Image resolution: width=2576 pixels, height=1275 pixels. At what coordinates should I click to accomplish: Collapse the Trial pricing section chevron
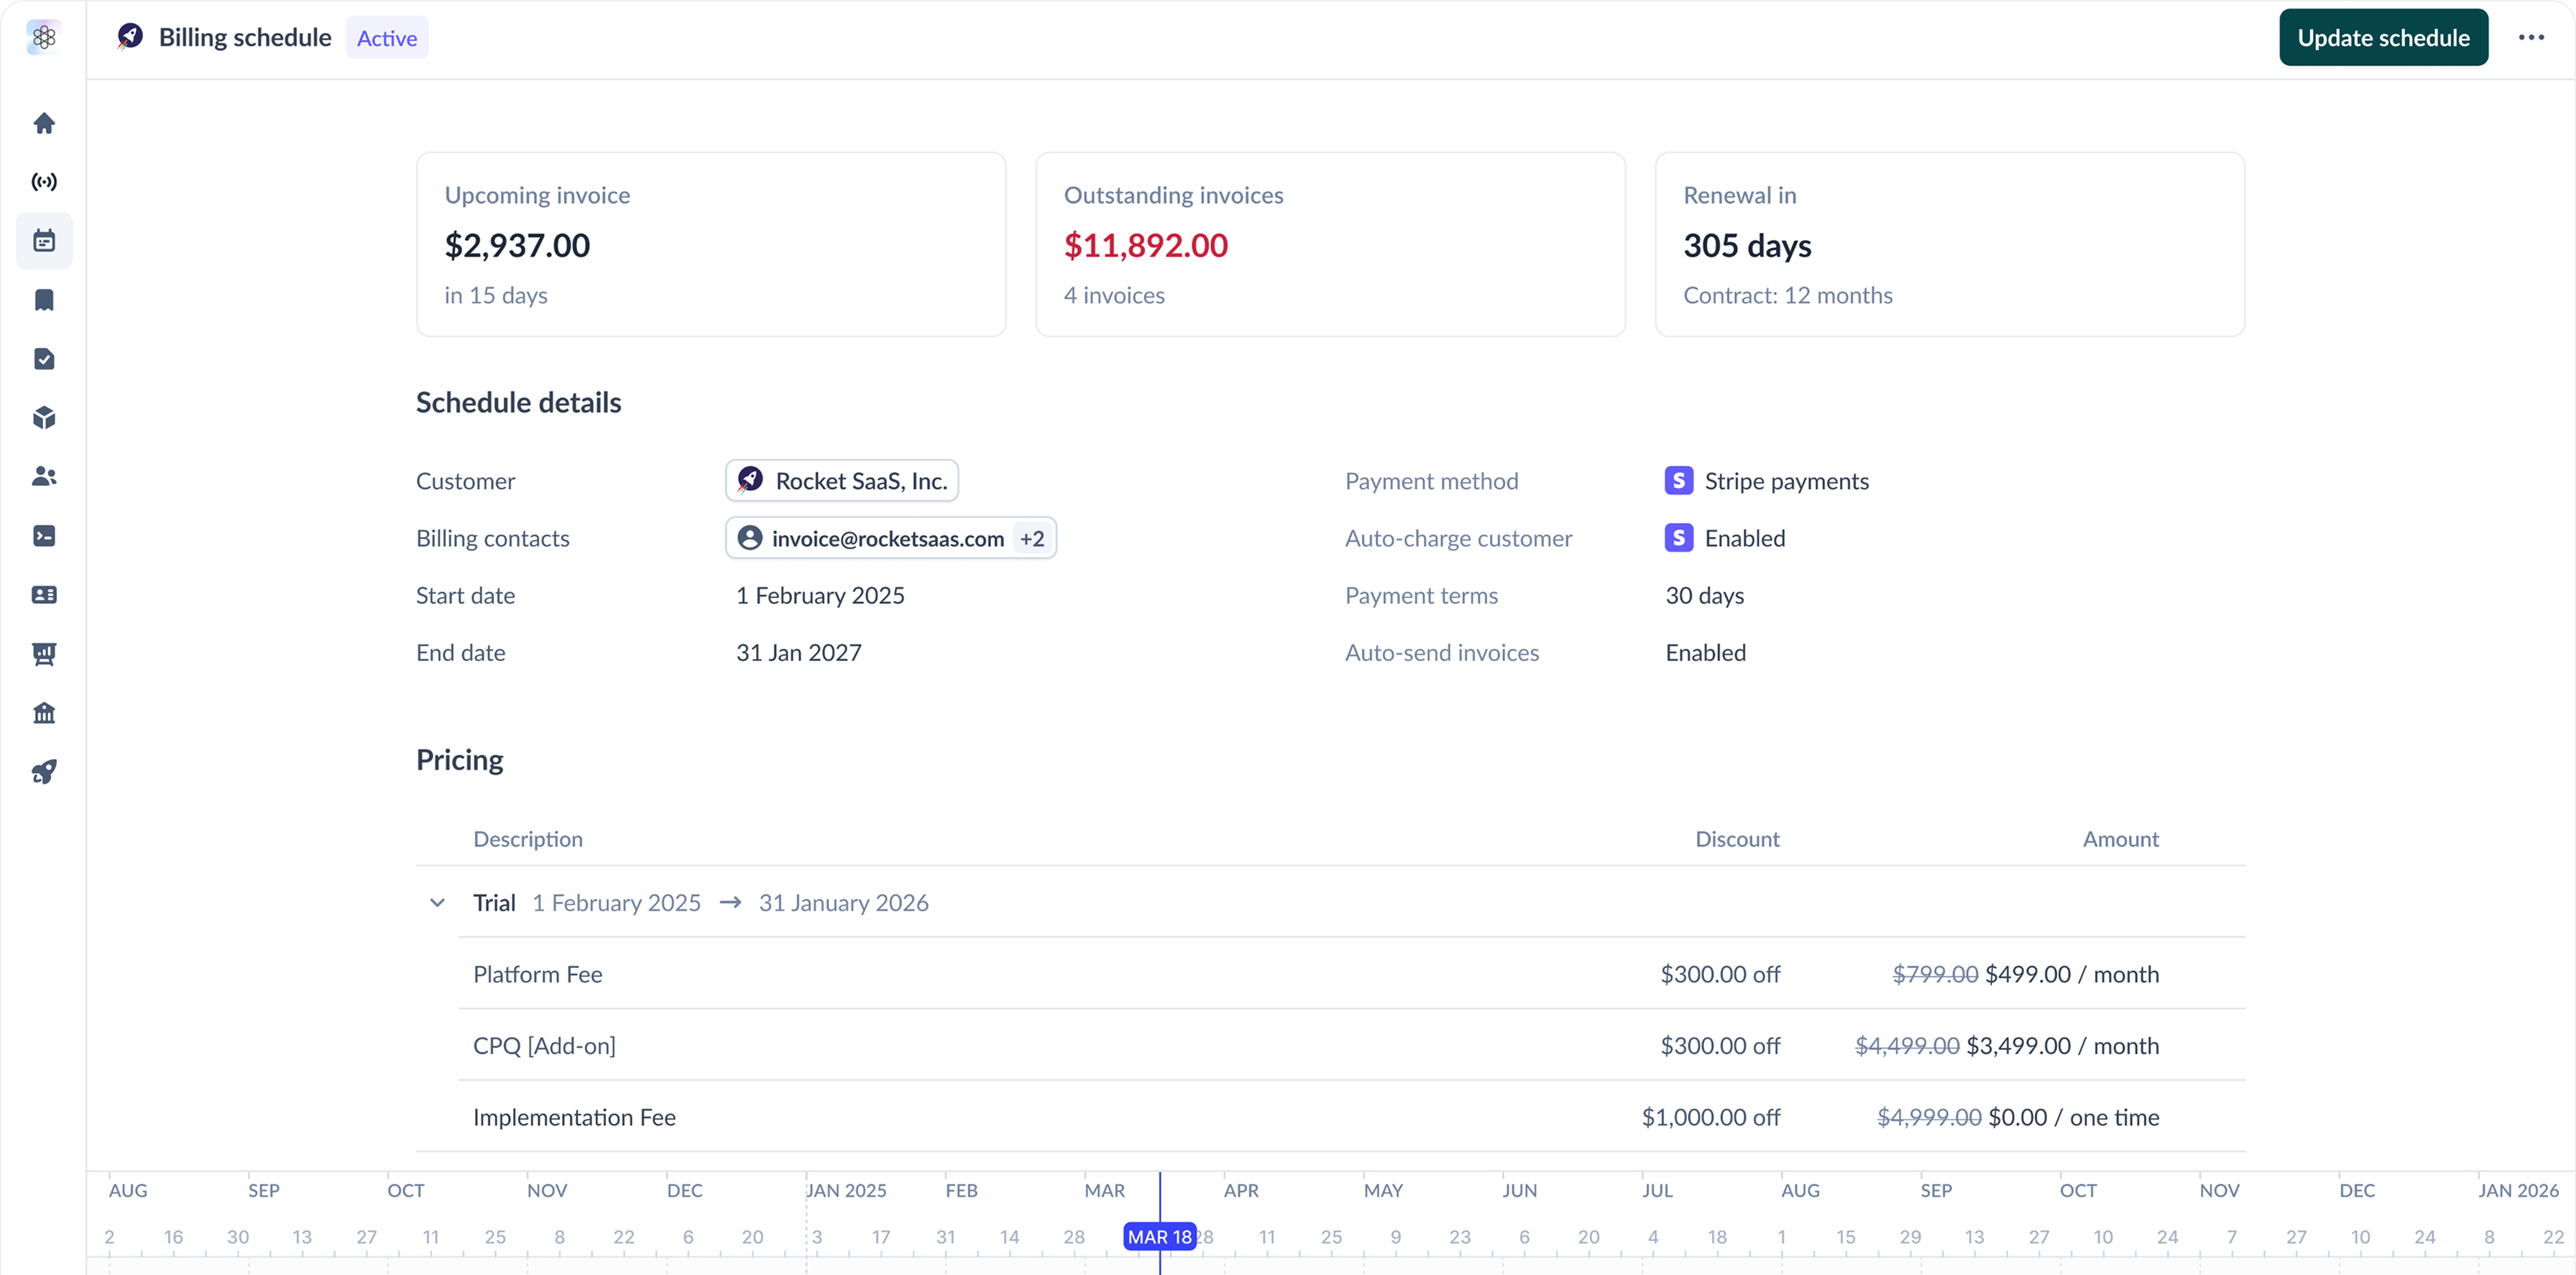(x=437, y=901)
